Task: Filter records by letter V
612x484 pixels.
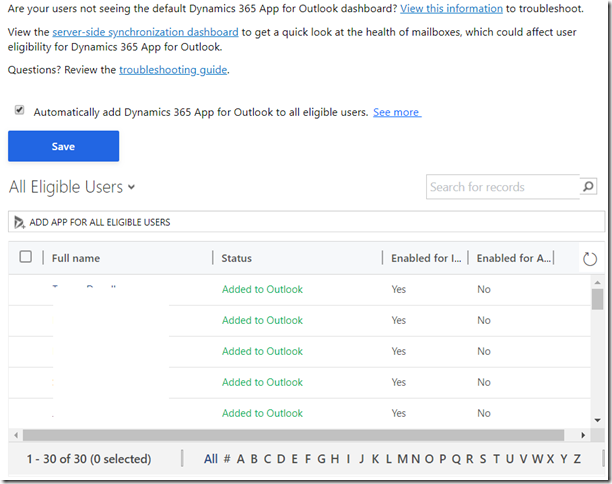Action: pos(523,459)
